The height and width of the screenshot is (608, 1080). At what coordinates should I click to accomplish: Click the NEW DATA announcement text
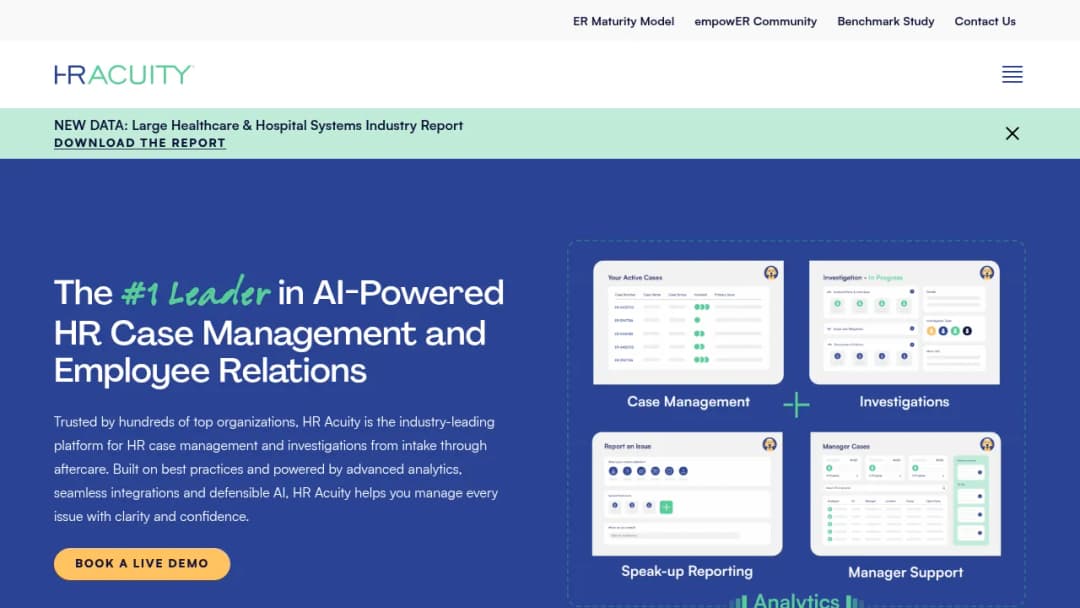[258, 125]
